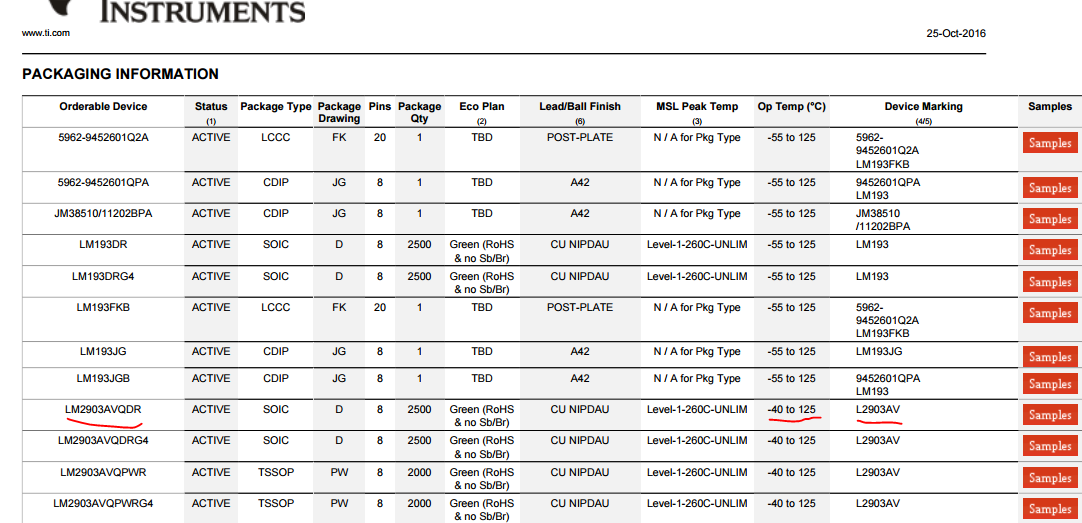Viewport: 1082px width, 523px height.
Task: Select orderable device LM193DR
Action: click(x=104, y=244)
